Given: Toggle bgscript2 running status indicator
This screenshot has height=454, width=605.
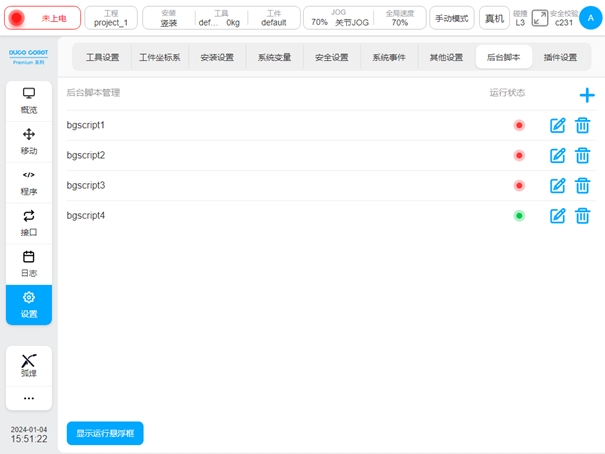Looking at the screenshot, I should click(x=519, y=155).
